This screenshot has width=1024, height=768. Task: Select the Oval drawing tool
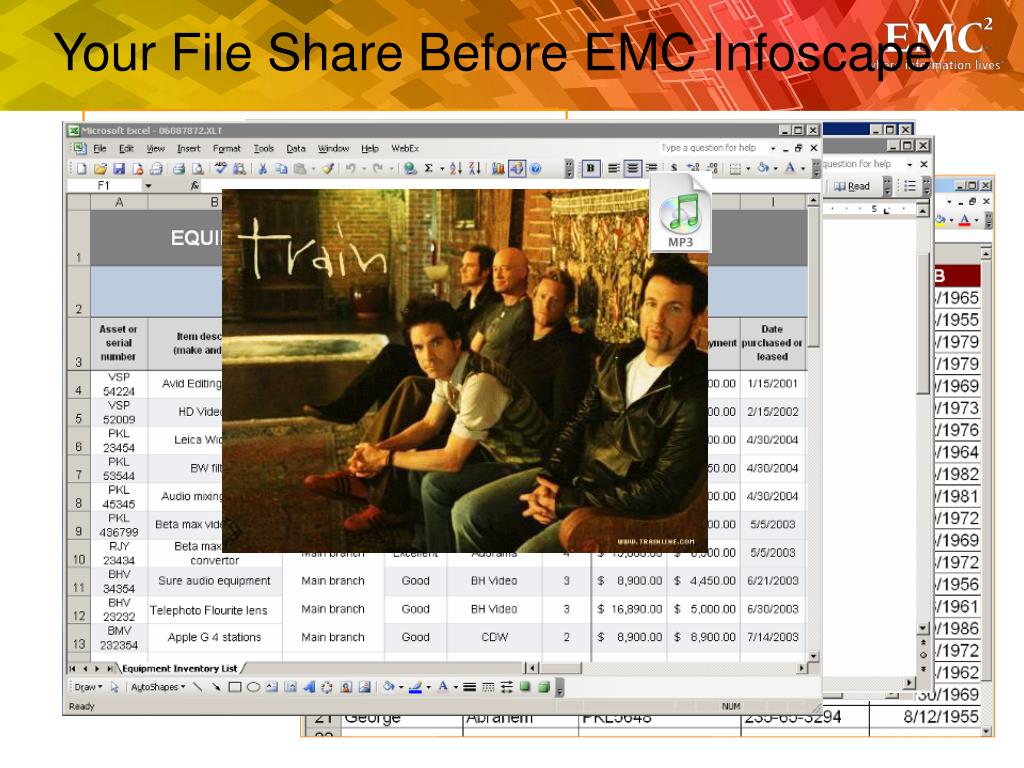point(253,687)
